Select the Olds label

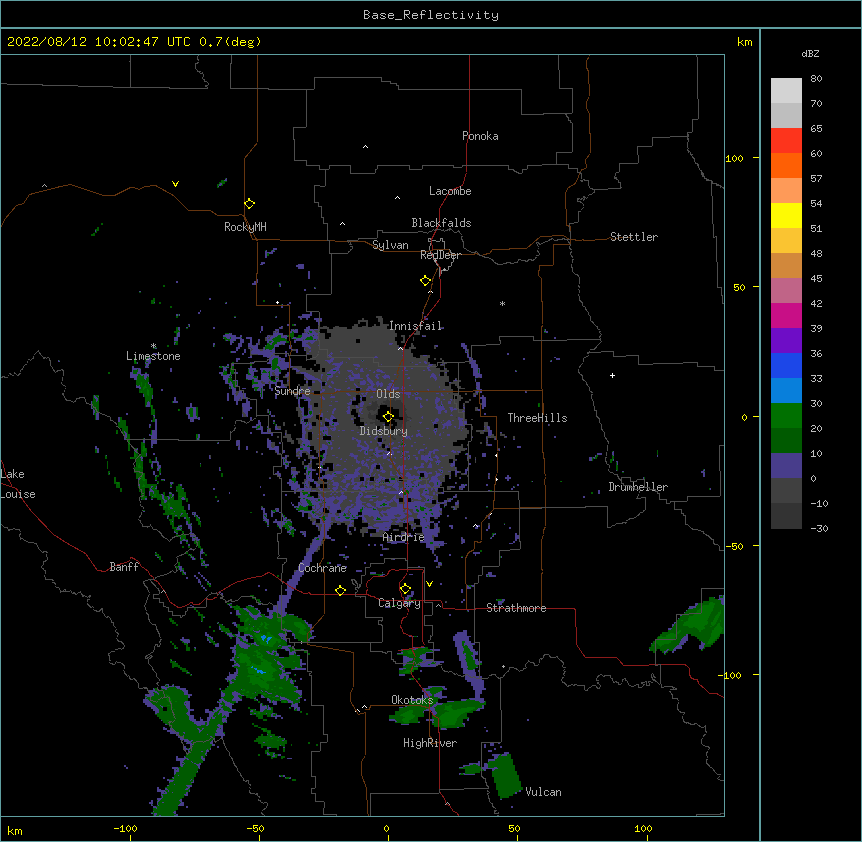[388, 394]
